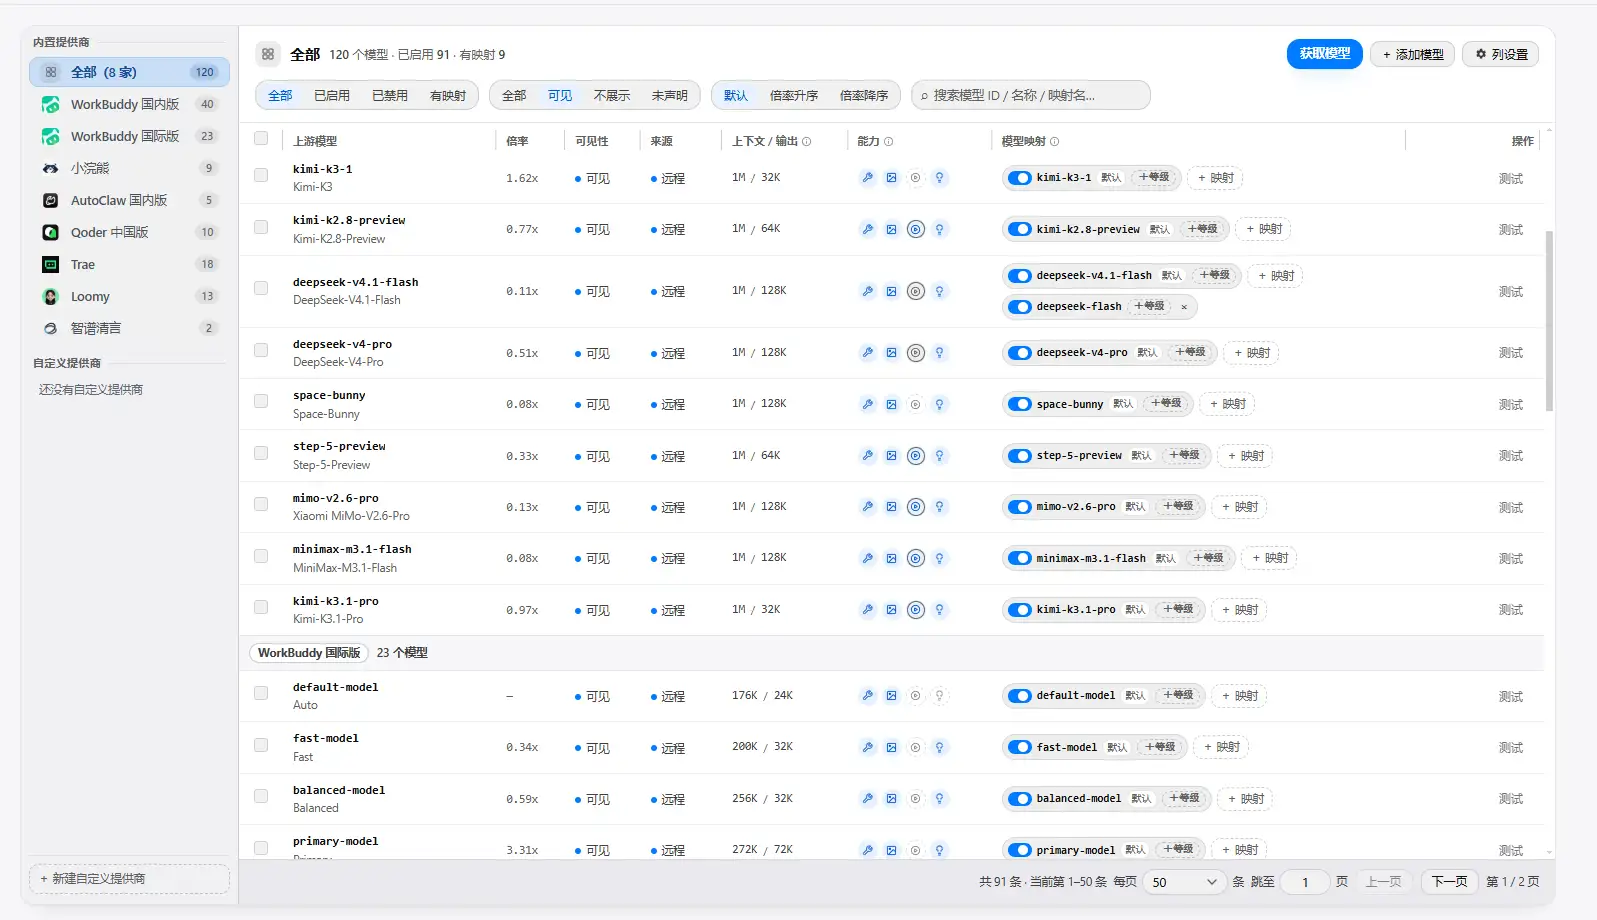1597x920 pixels.
Task: Click the 获取模型 button
Action: pos(1325,54)
